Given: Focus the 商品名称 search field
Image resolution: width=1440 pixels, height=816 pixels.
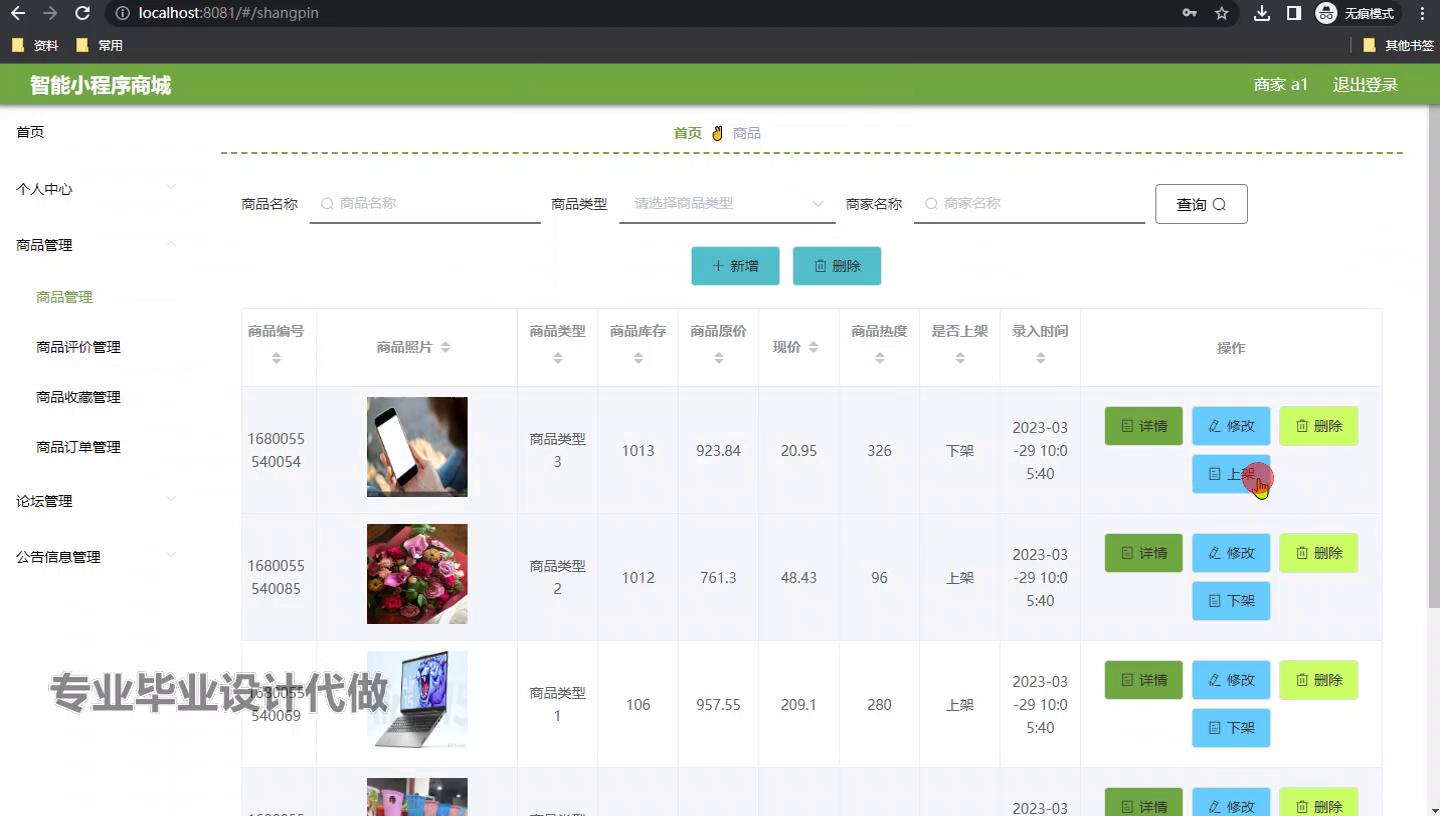Looking at the screenshot, I should (x=425, y=203).
